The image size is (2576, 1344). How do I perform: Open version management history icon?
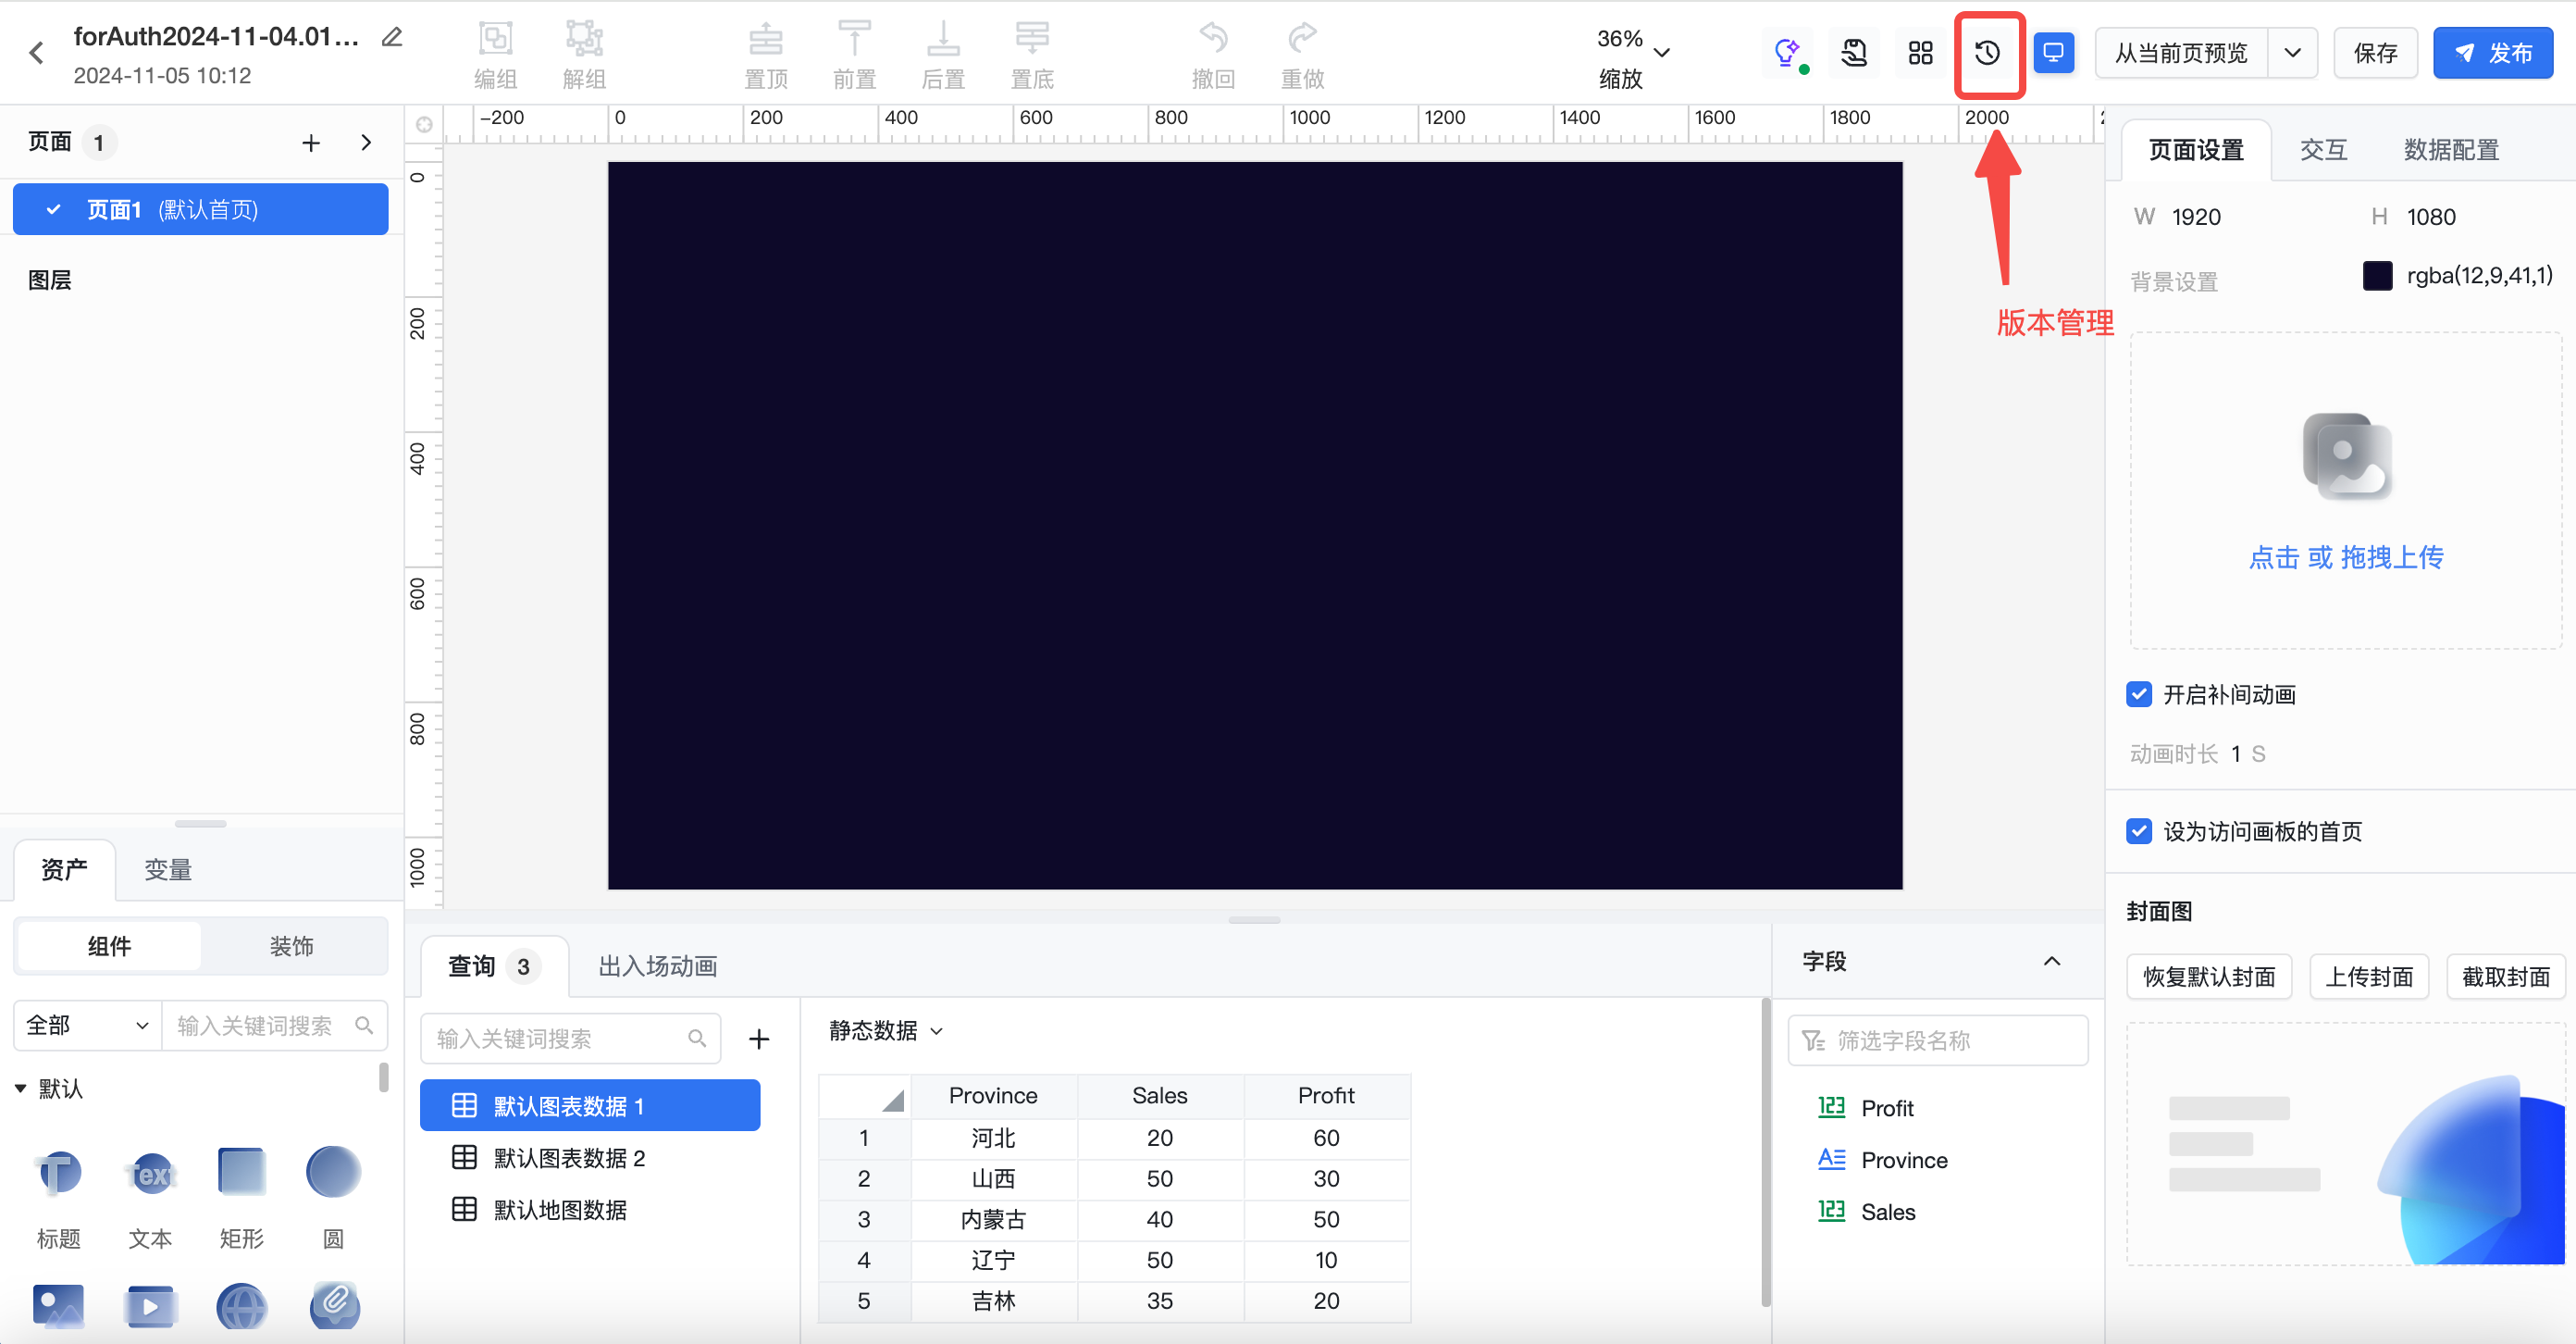(x=1987, y=53)
